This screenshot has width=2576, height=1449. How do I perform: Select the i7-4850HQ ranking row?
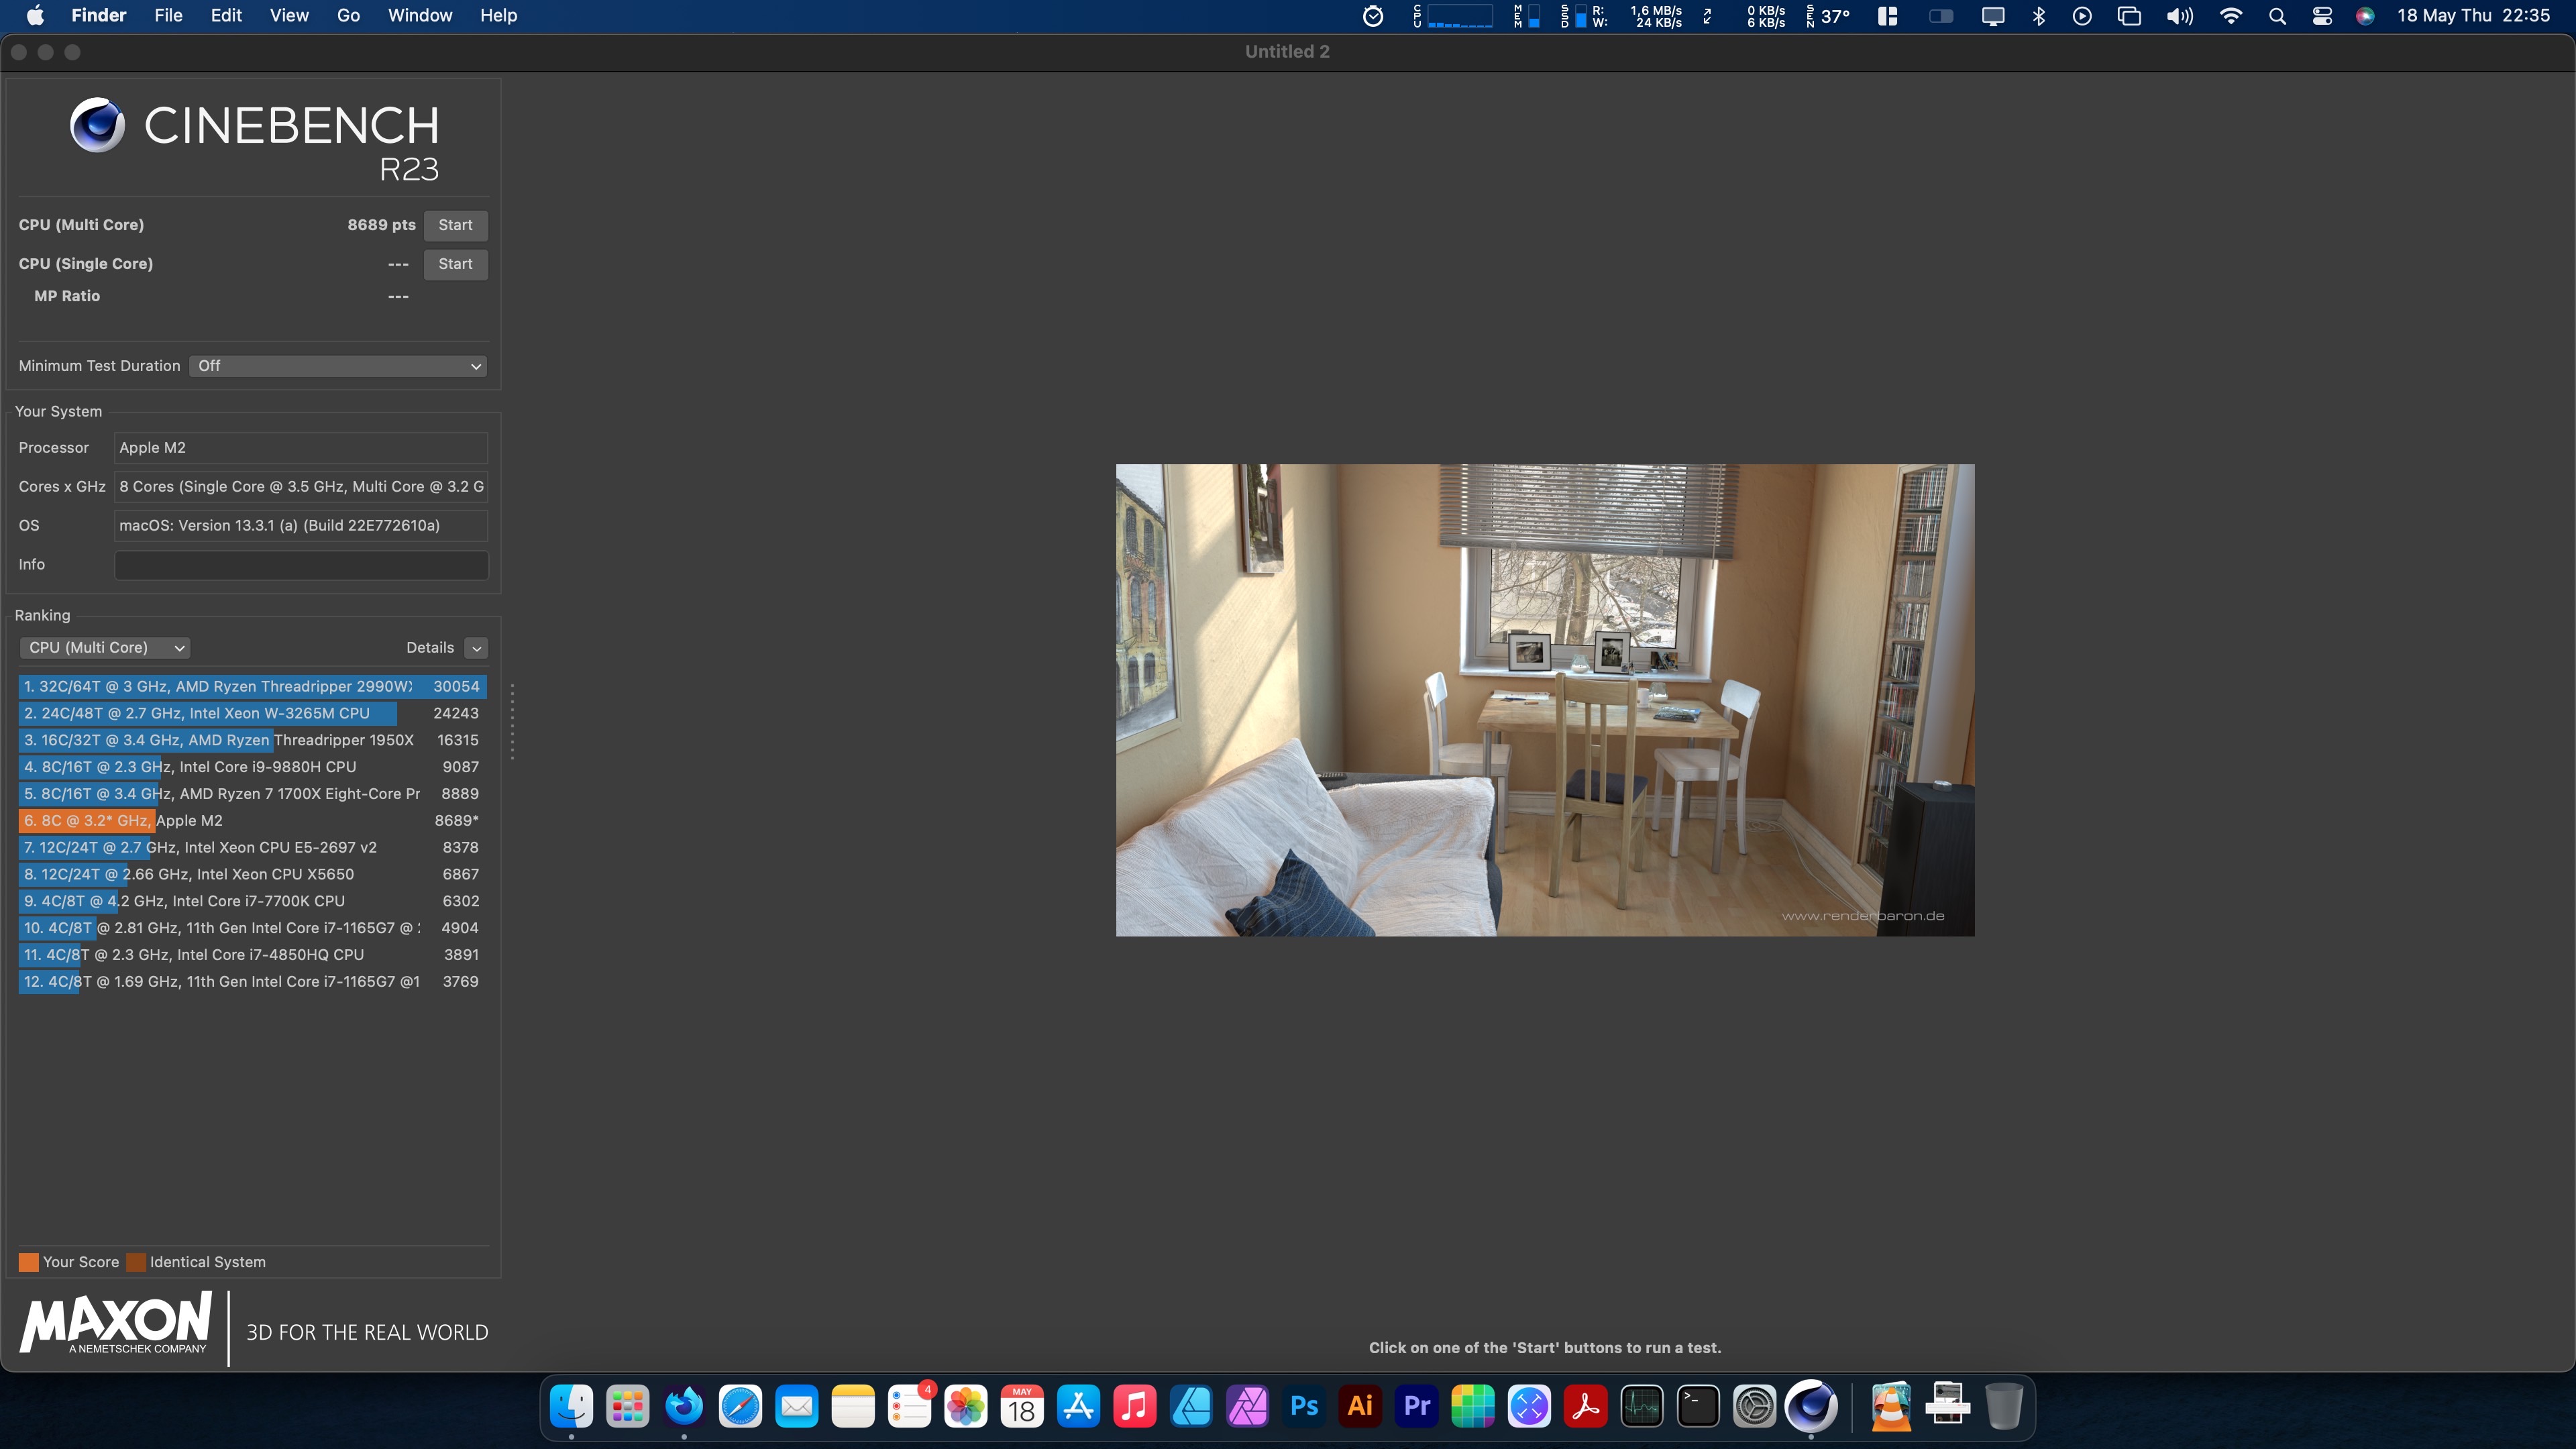[x=252, y=955]
